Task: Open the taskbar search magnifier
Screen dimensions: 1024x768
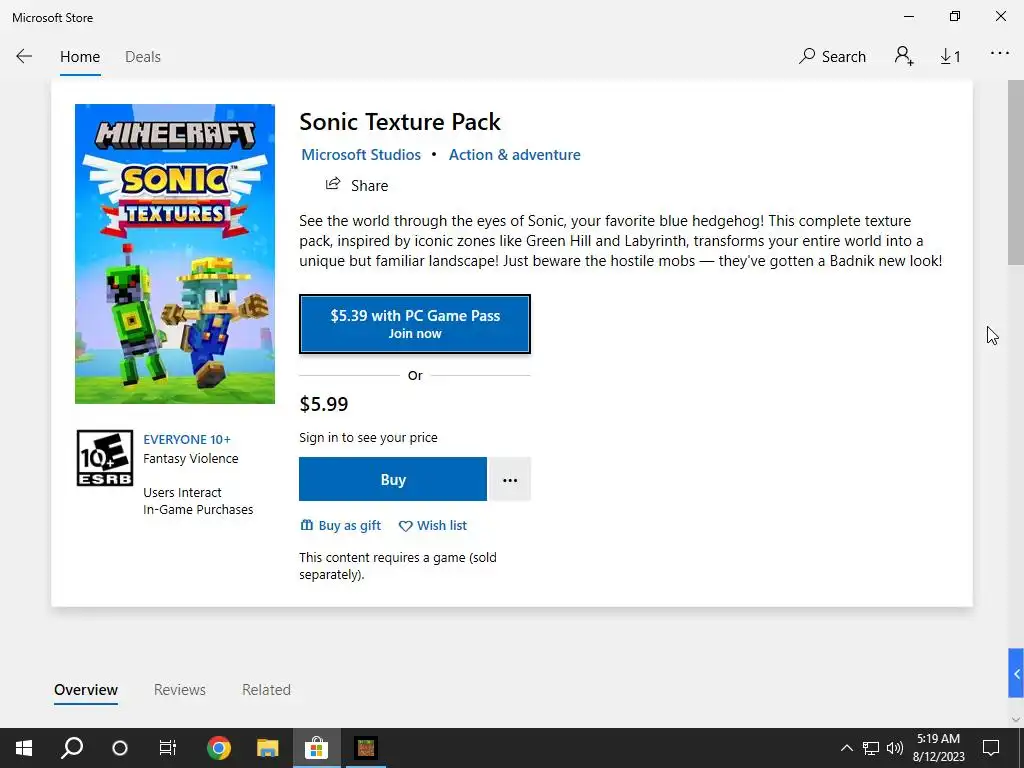Action: click(72, 748)
